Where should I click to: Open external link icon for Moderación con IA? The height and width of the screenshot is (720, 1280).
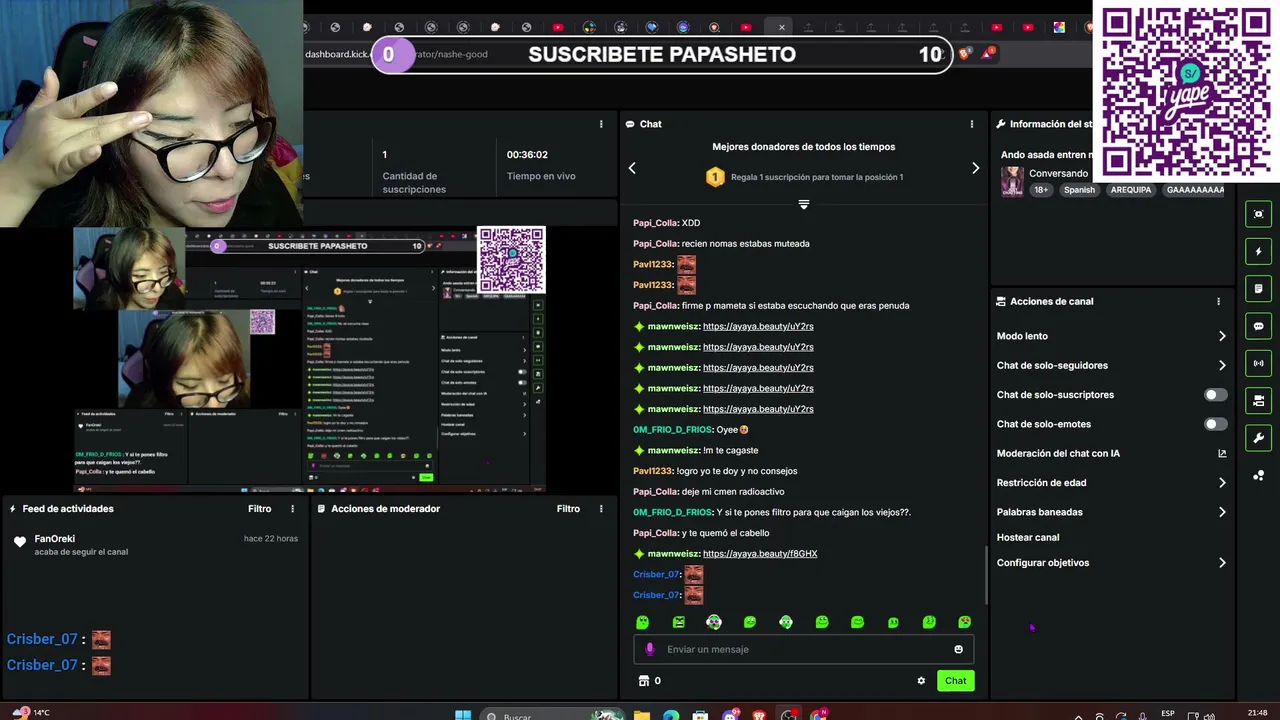click(1222, 453)
